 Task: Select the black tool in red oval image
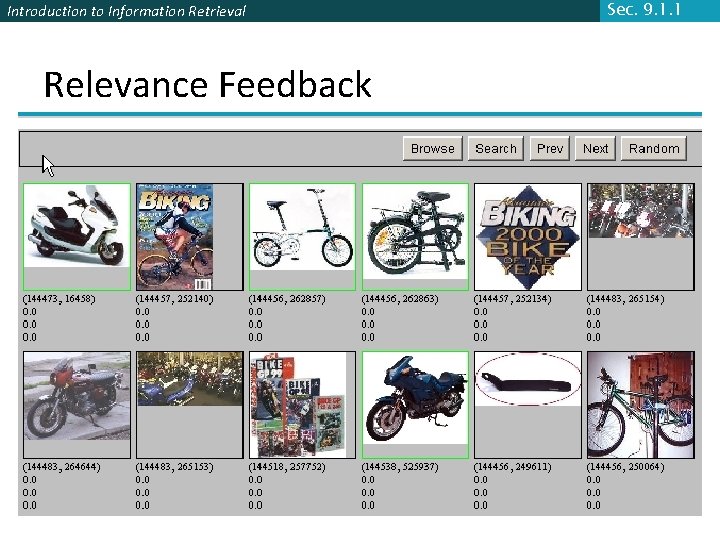[x=528, y=405]
